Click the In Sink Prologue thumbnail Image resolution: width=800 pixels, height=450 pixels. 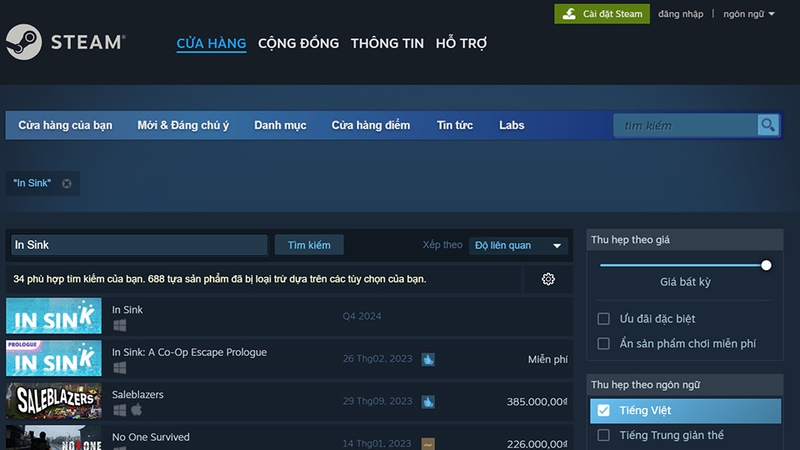54,358
